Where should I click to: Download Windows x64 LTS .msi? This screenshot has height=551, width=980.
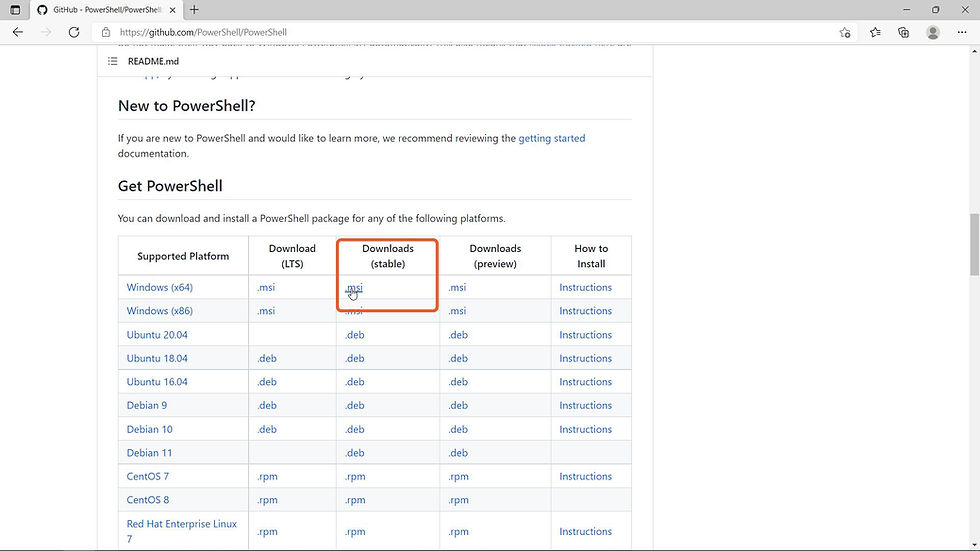pyautogui.click(x=266, y=287)
